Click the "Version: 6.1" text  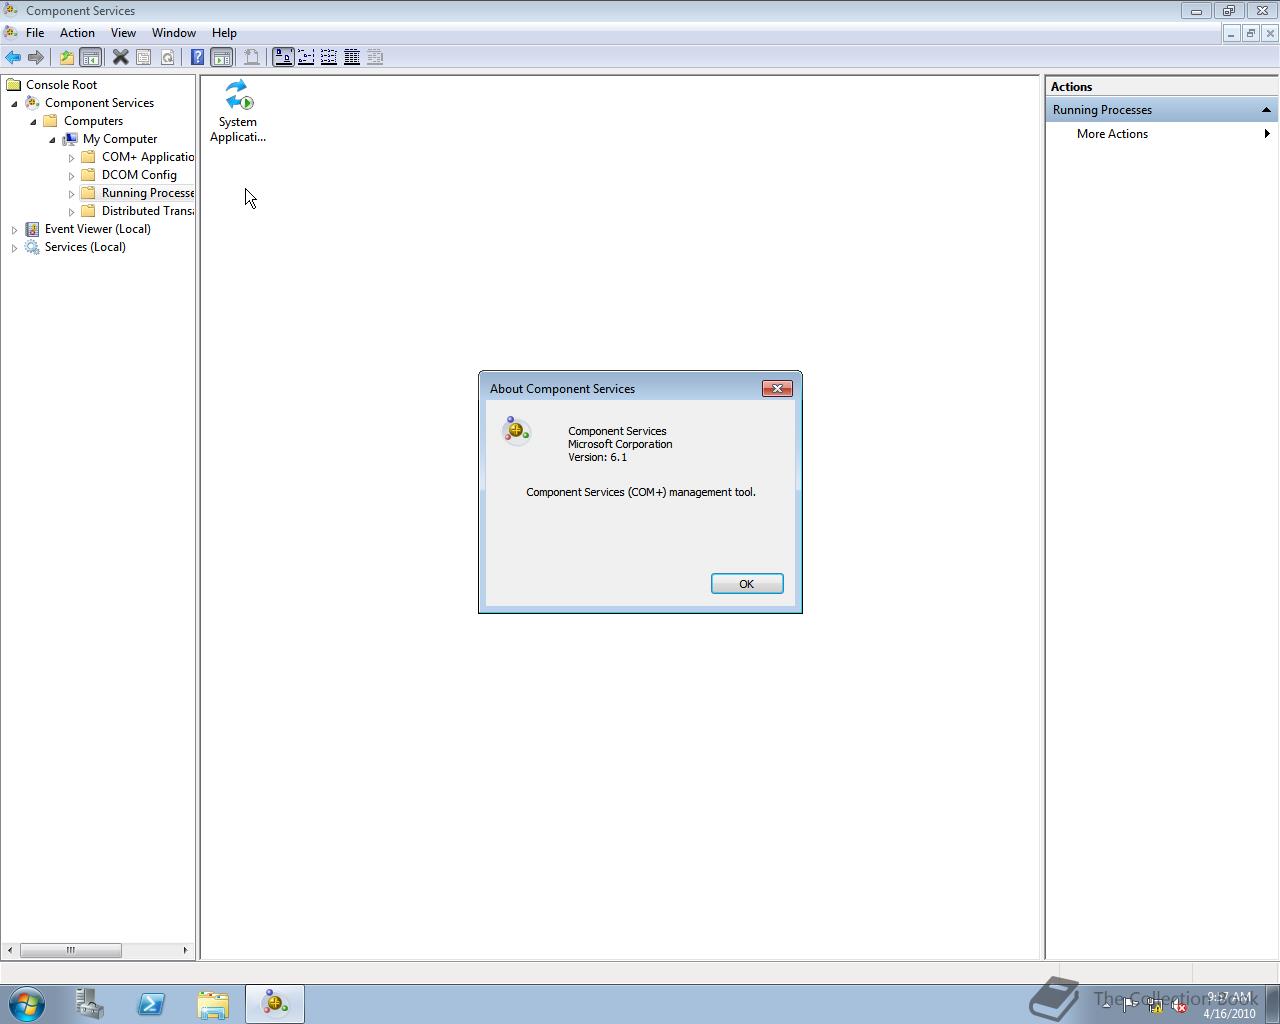click(x=598, y=457)
